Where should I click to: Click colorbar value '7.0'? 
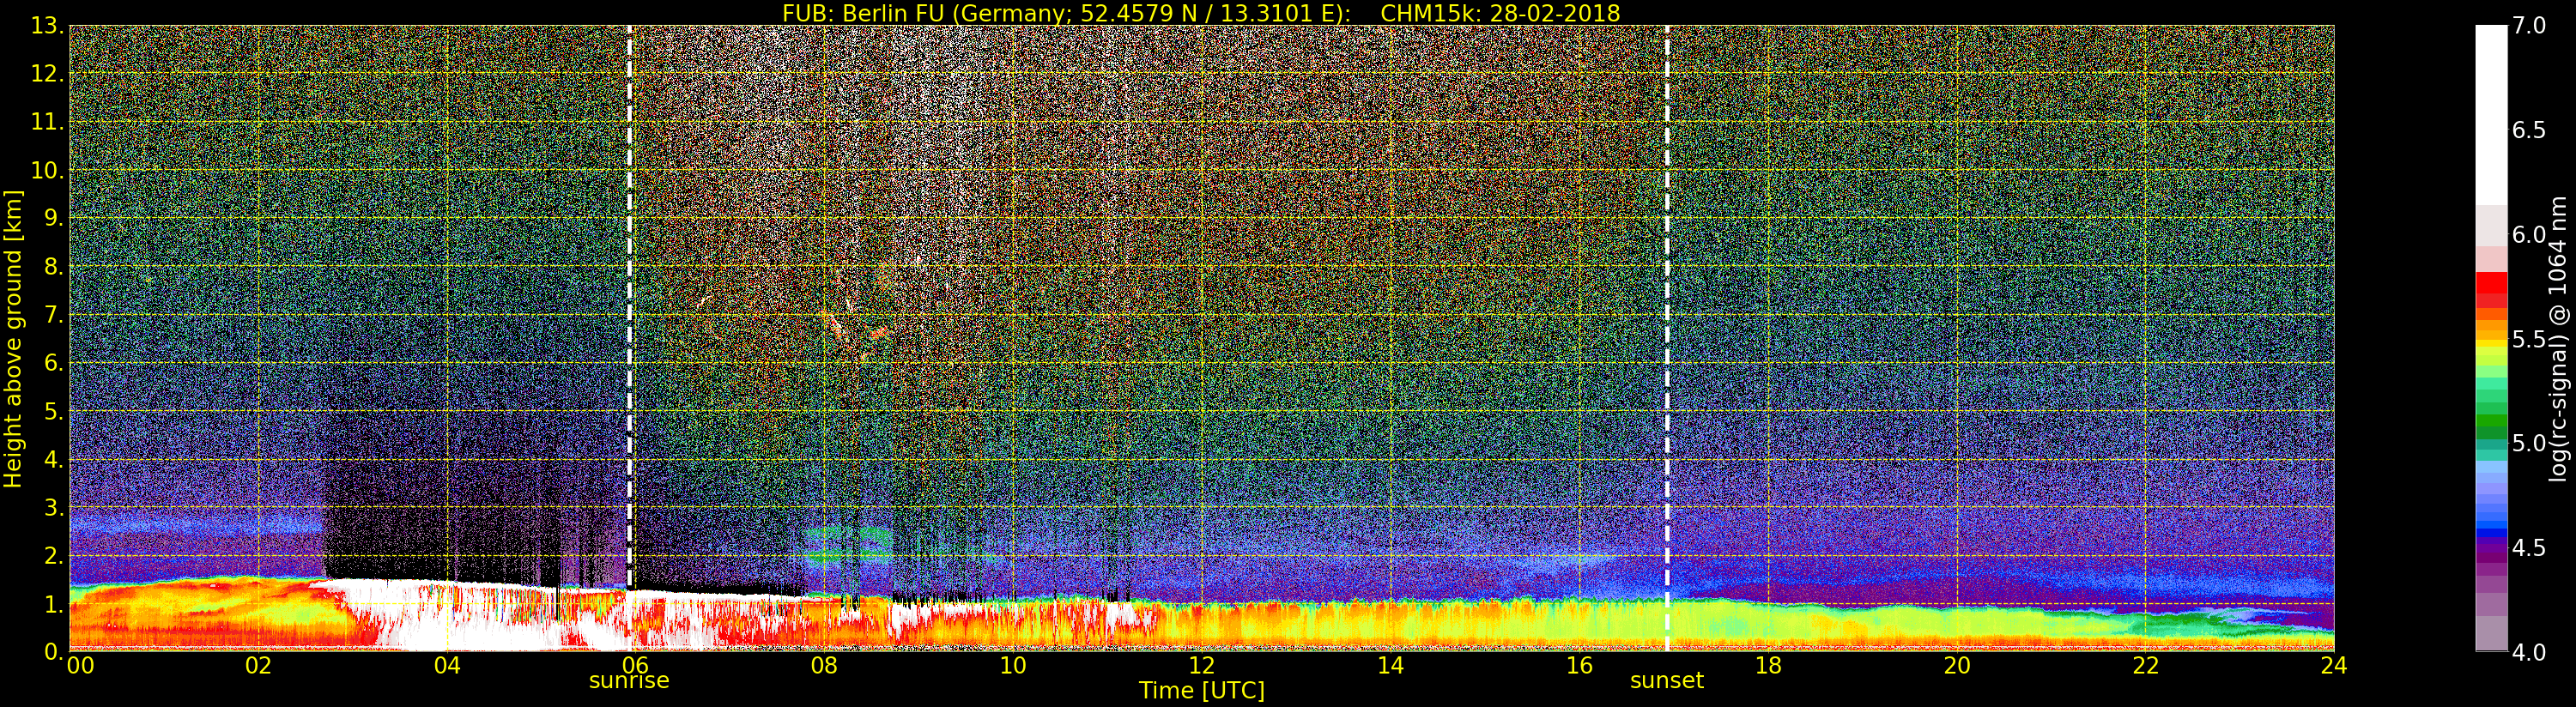click(2529, 26)
